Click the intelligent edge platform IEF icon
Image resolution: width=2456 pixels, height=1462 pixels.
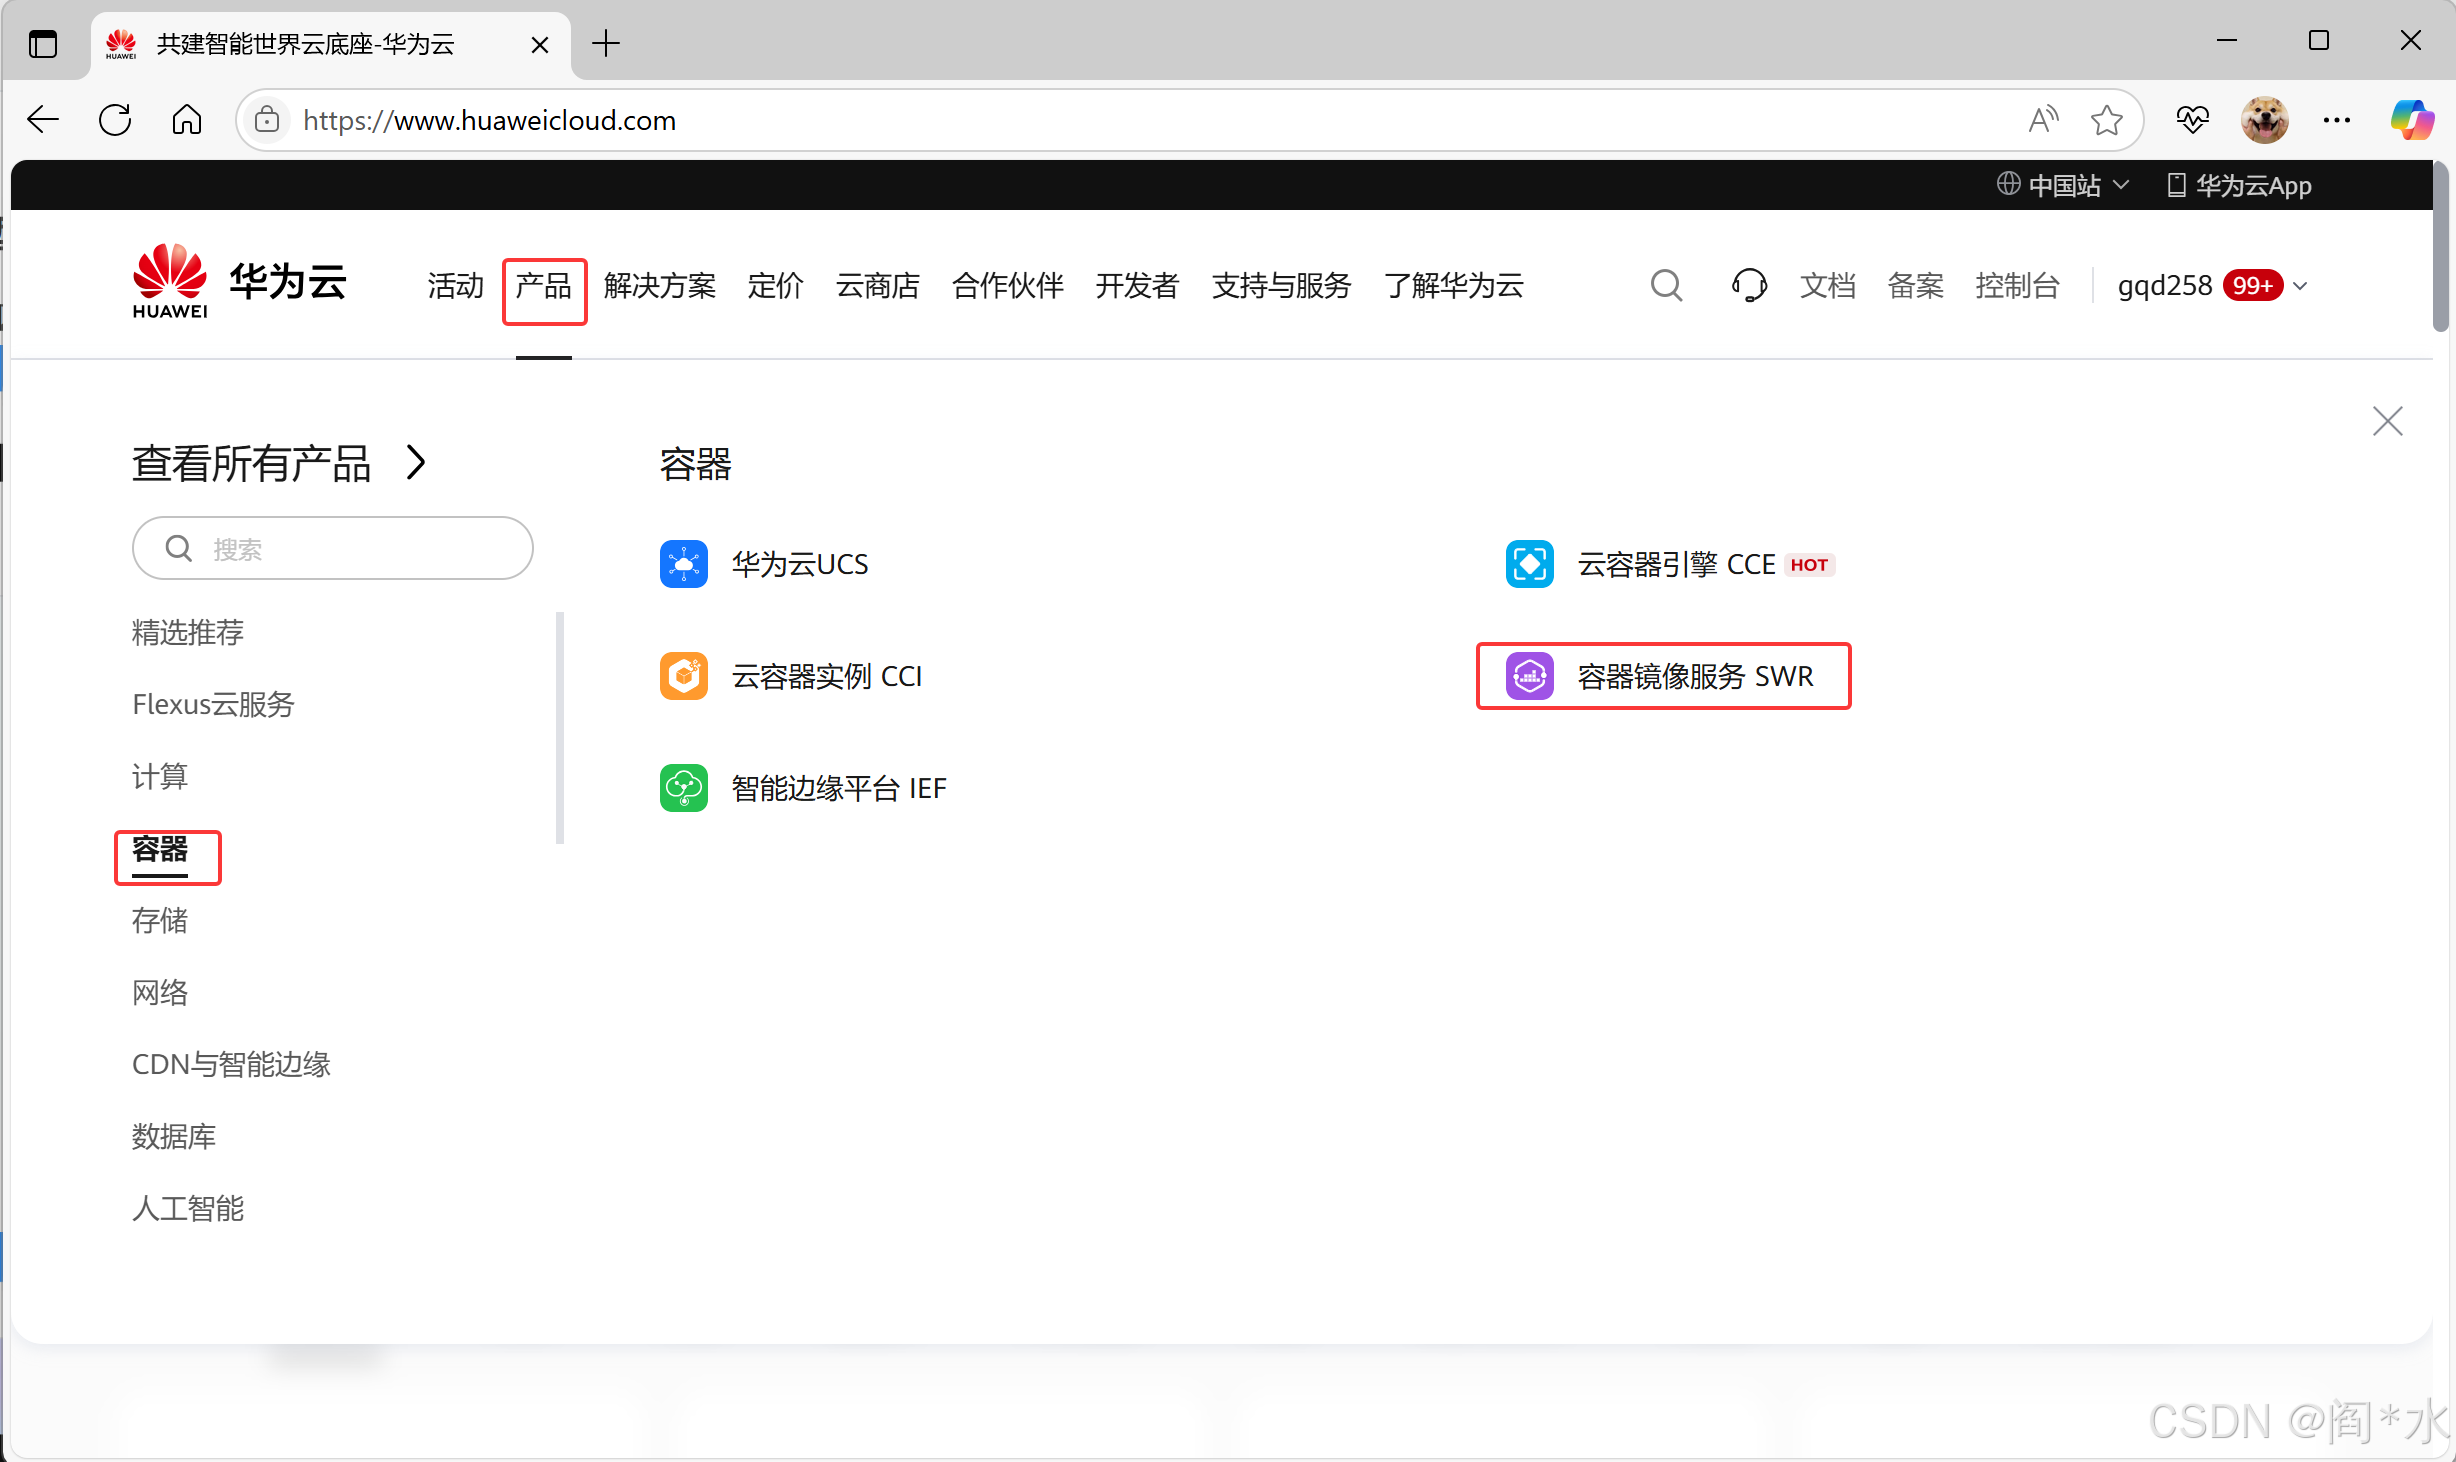pyautogui.click(x=684, y=788)
